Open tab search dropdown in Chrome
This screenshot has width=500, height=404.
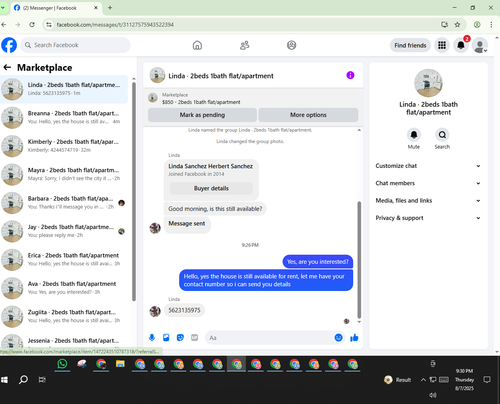pyautogui.click(x=3, y=7)
